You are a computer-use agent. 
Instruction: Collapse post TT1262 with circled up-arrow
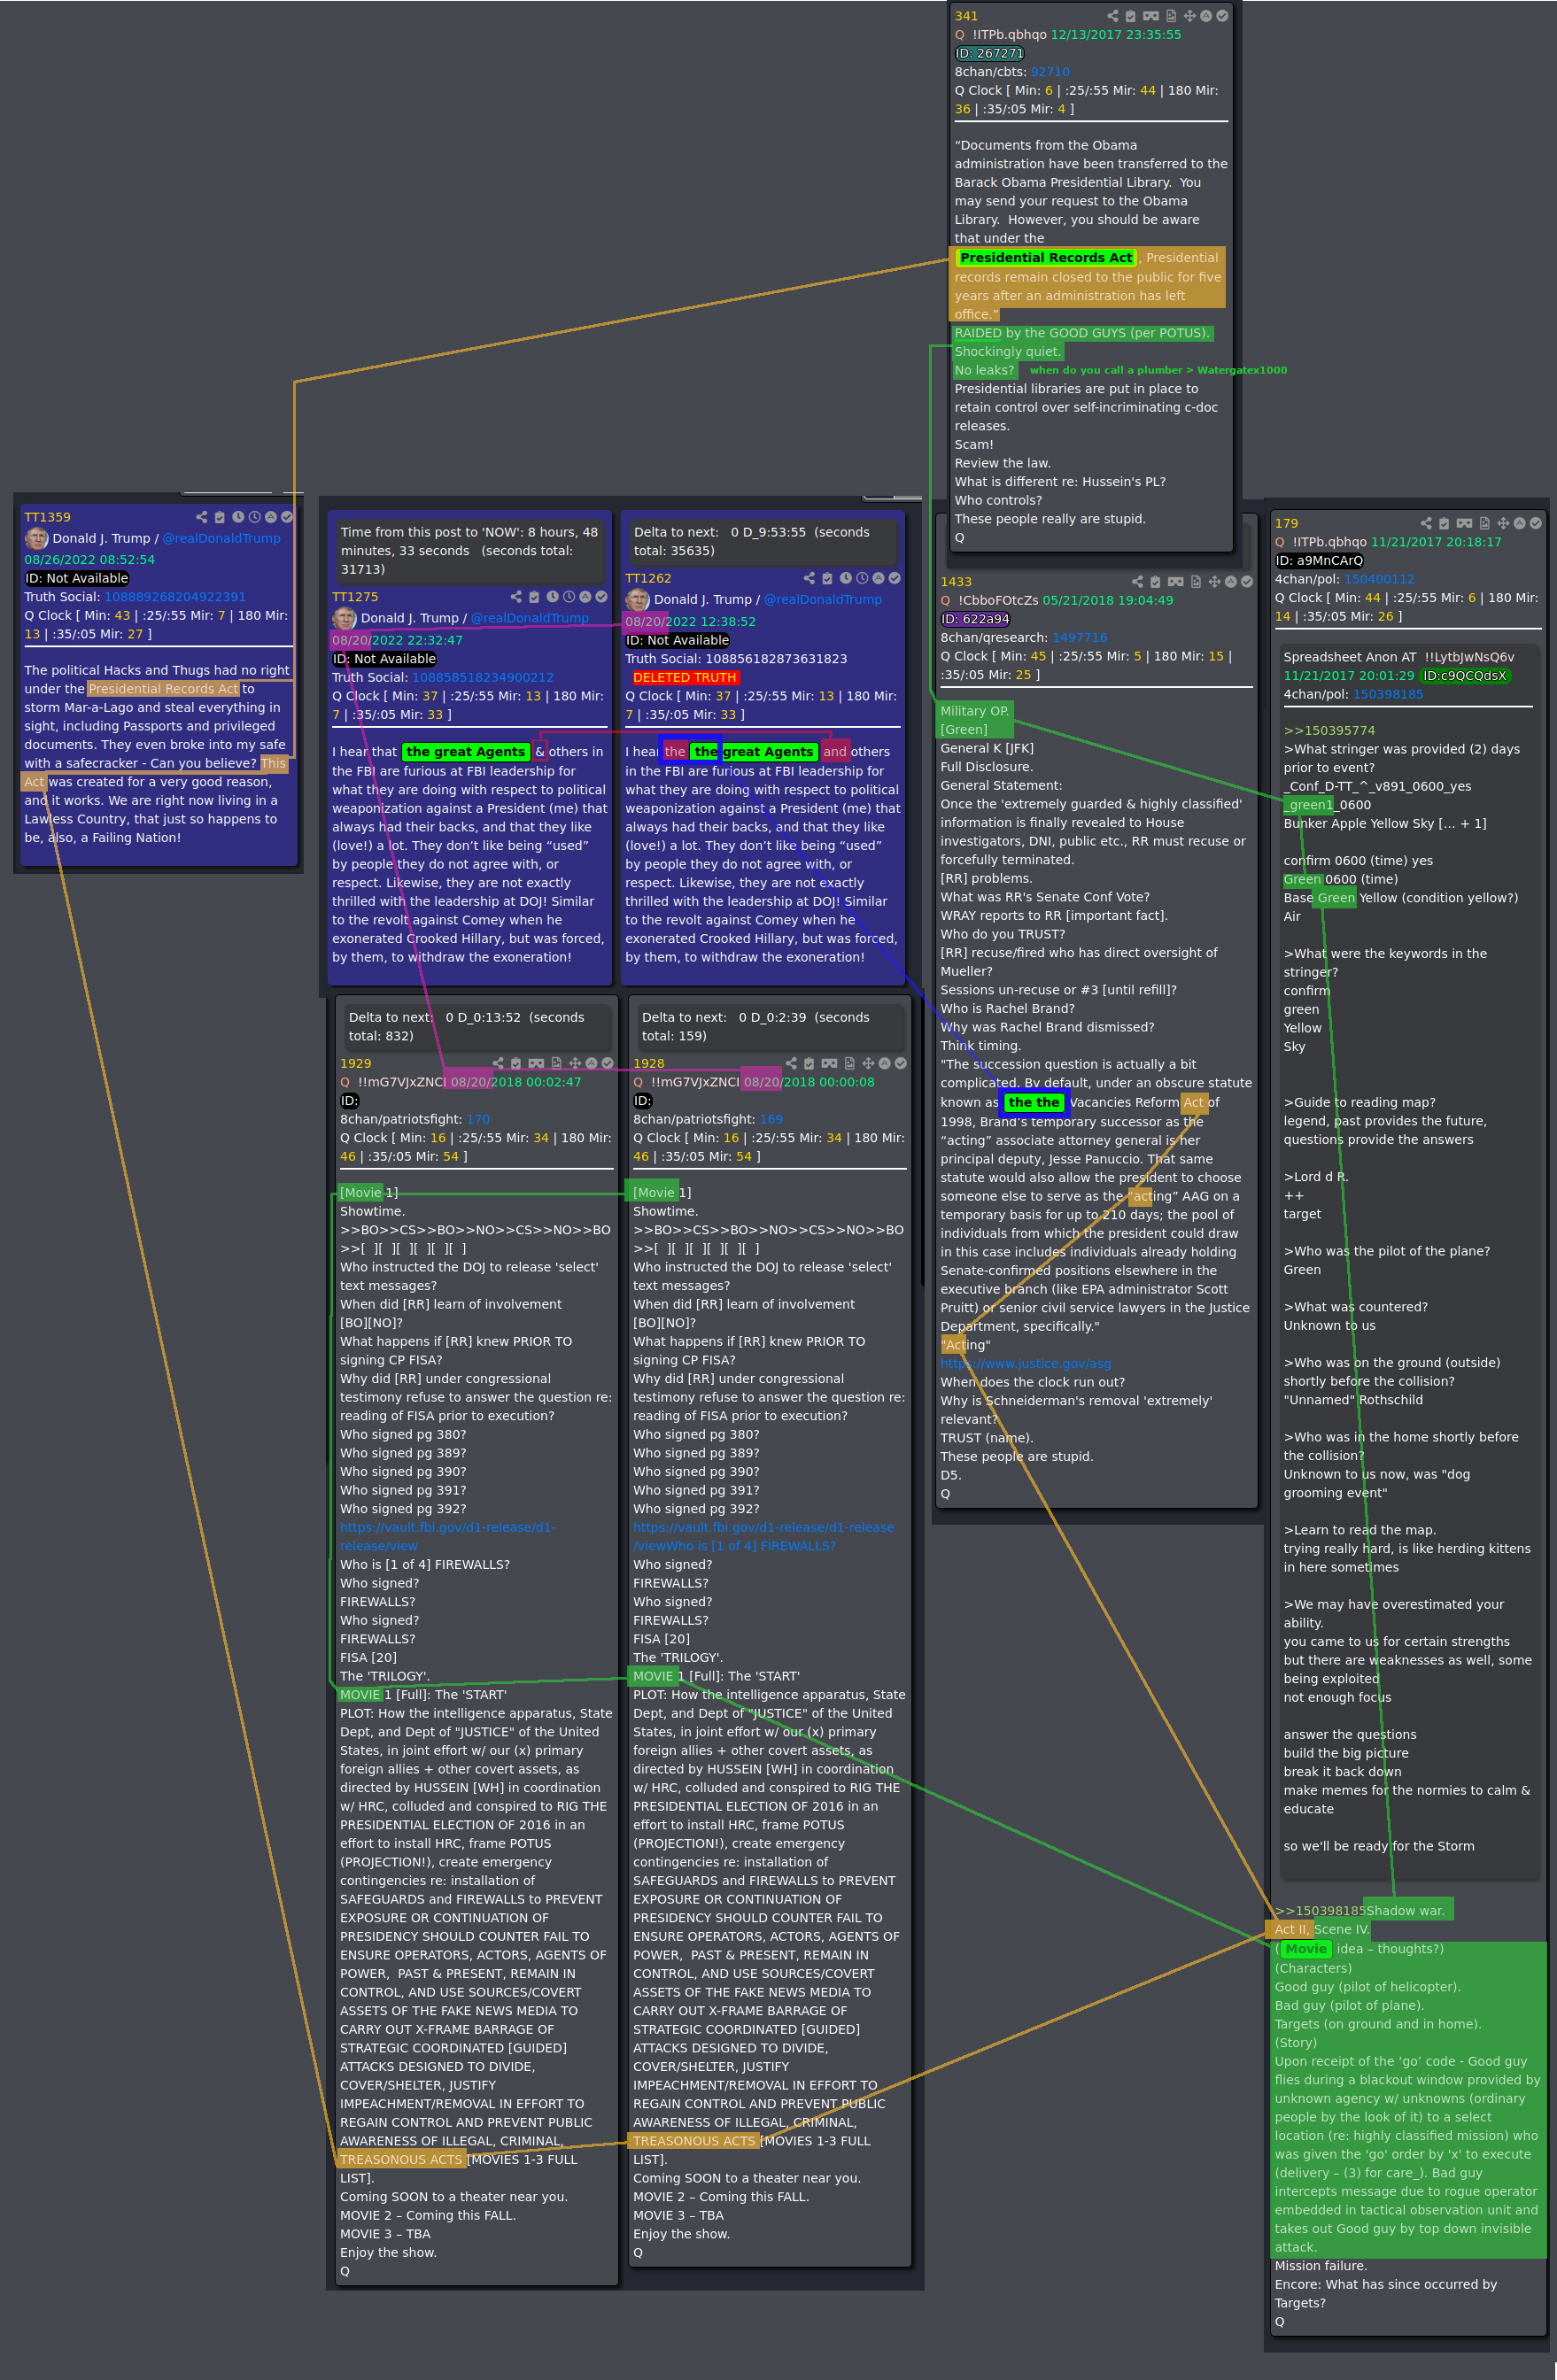click(x=878, y=578)
